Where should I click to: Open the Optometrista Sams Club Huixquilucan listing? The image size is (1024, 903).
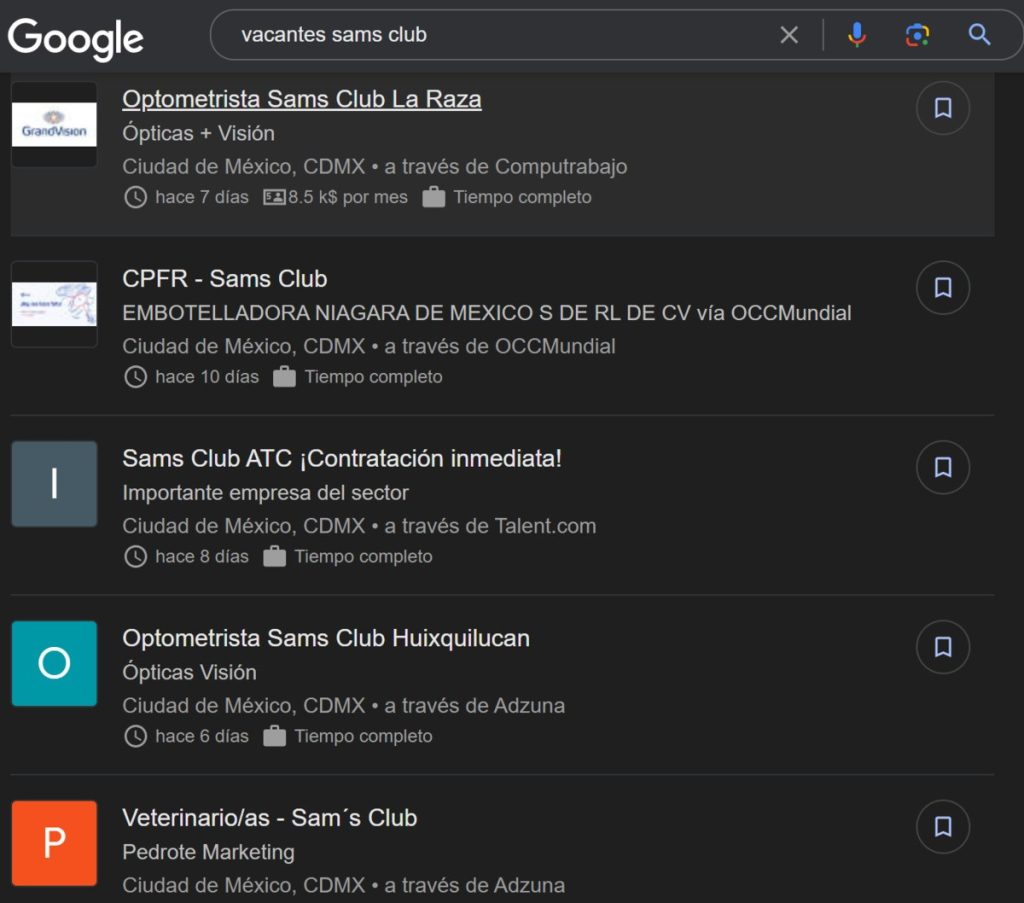[326, 638]
